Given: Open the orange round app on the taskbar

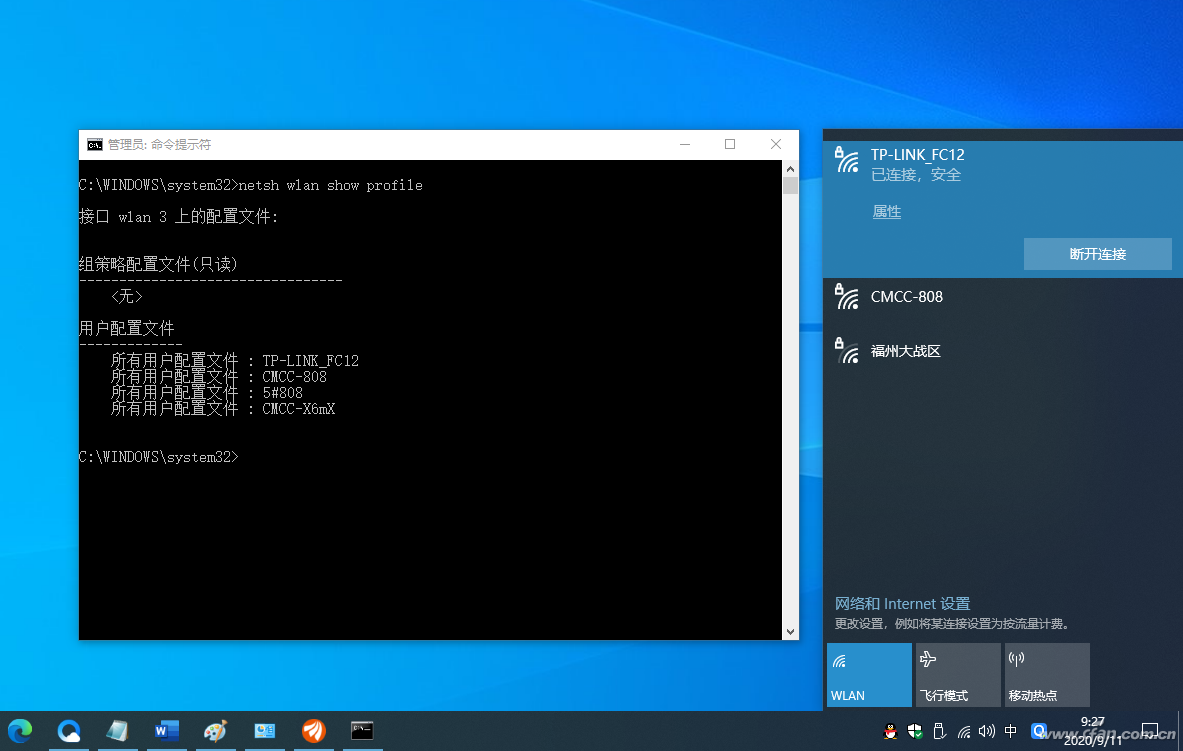Looking at the screenshot, I should point(313,731).
